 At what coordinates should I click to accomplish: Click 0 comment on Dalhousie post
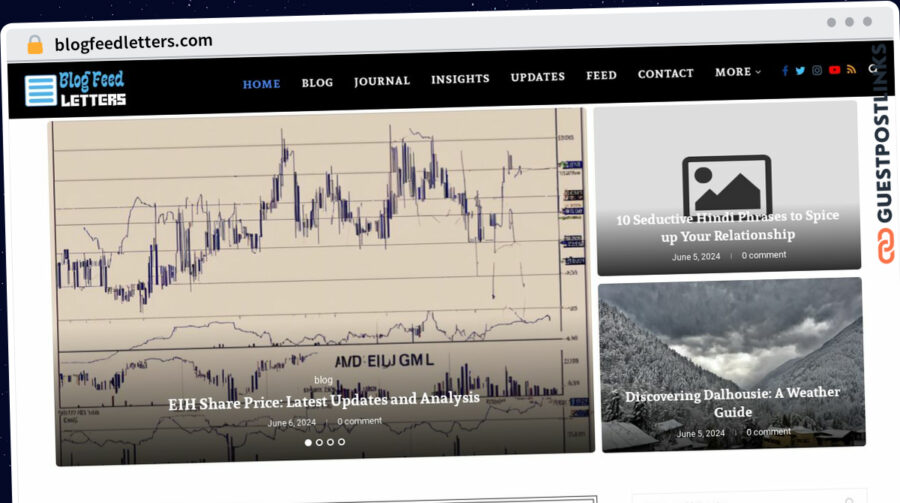(x=769, y=432)
